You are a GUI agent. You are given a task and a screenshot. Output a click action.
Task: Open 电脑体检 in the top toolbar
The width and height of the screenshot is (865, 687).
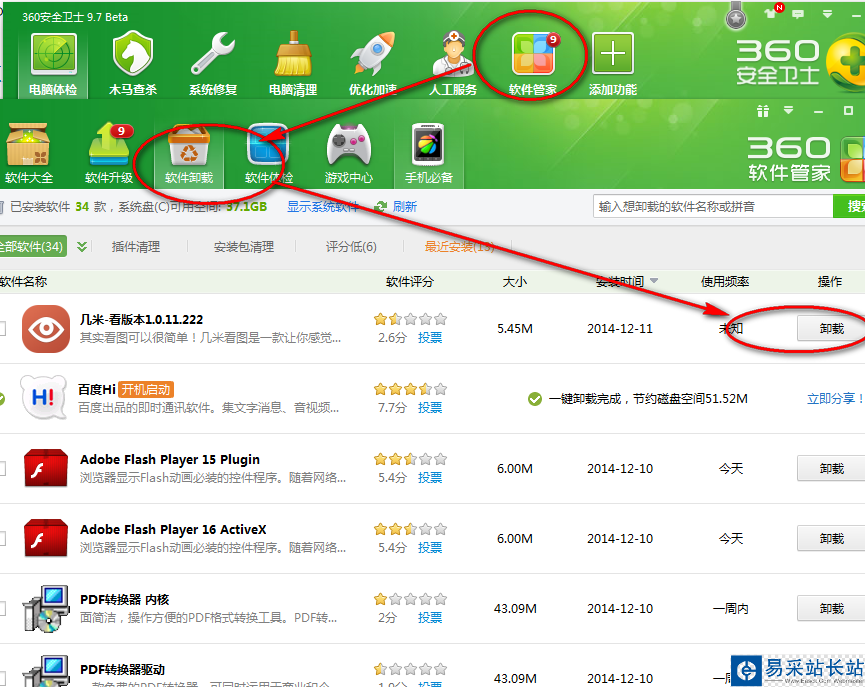[x=53, y=64]
